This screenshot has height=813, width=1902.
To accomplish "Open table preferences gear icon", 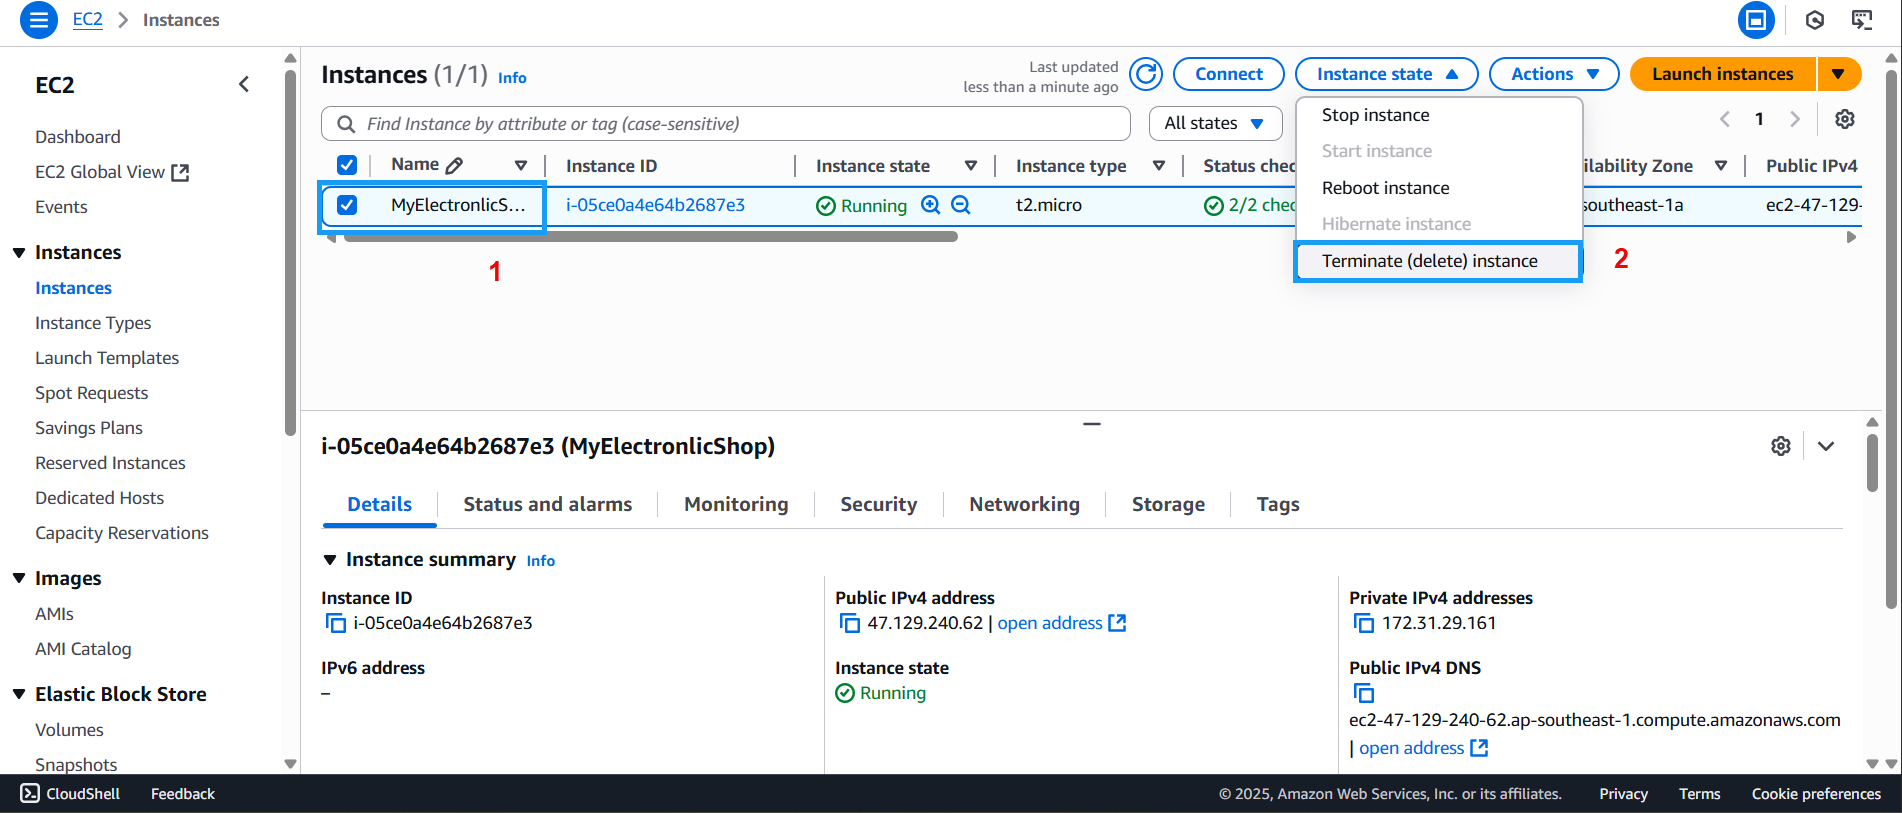I will [1845, 119].
